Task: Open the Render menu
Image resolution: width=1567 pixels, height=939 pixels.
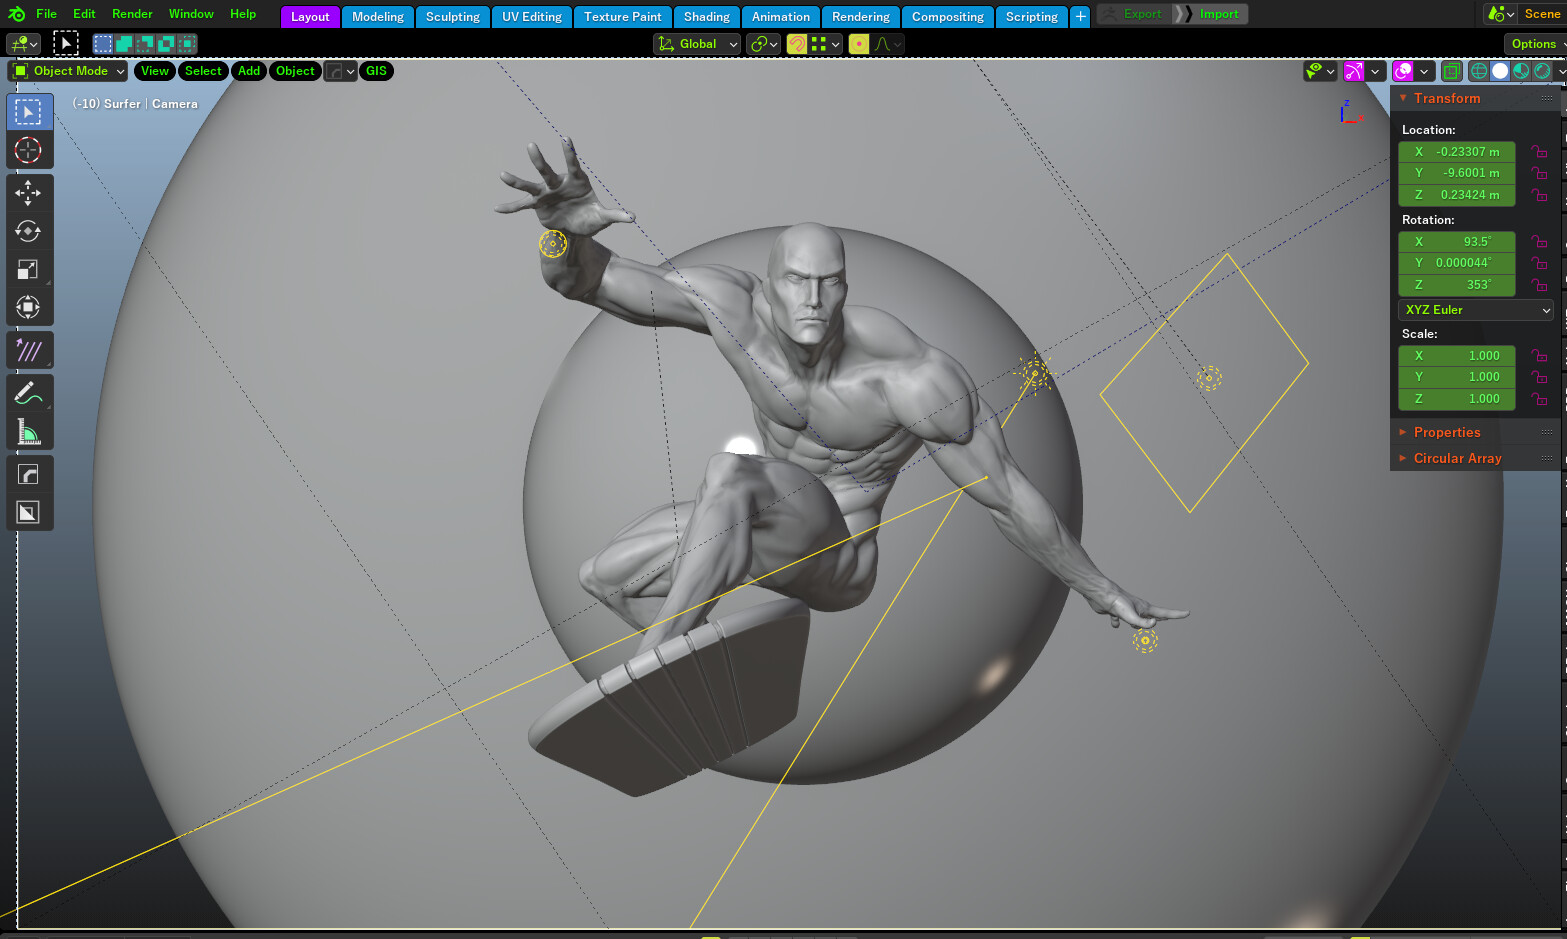Action: (132, 14)
